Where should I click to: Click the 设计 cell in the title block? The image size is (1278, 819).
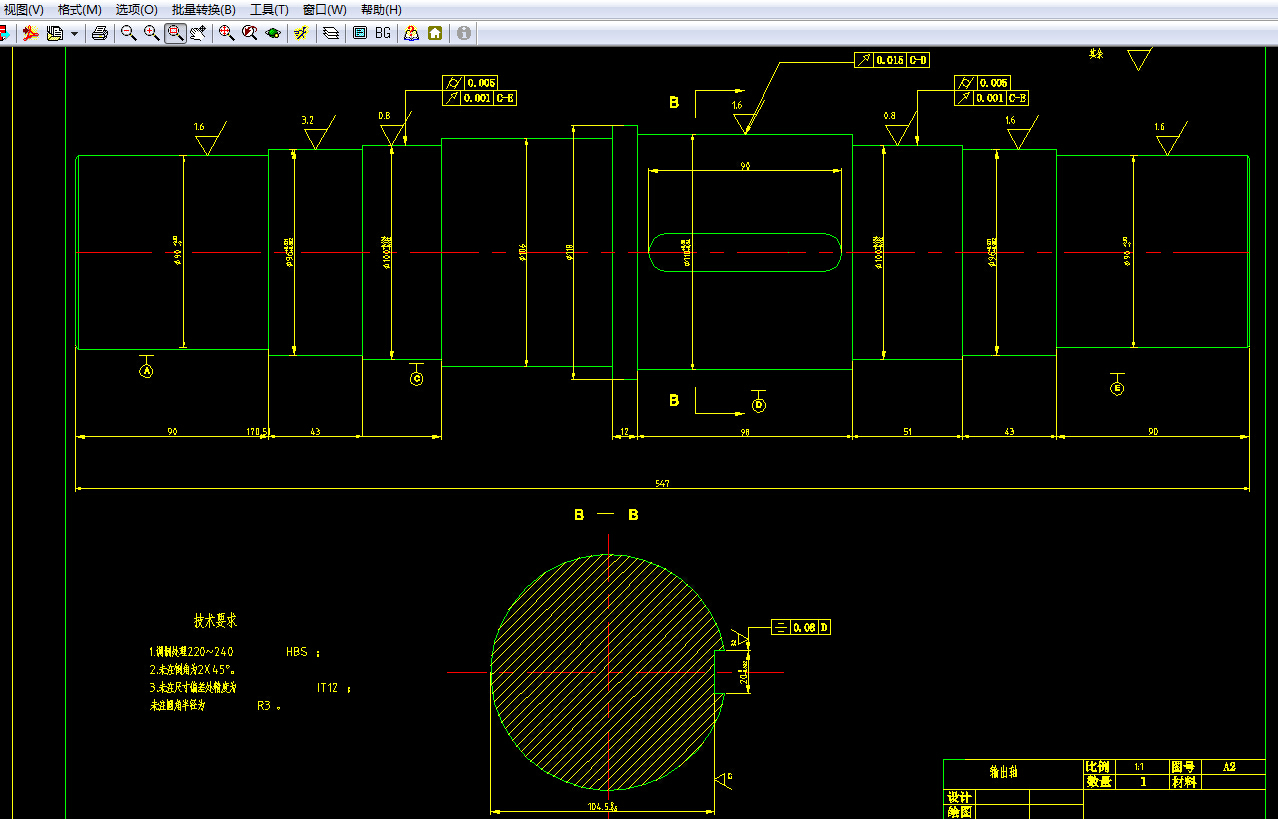pyautogui.click(x=959, y=798)
